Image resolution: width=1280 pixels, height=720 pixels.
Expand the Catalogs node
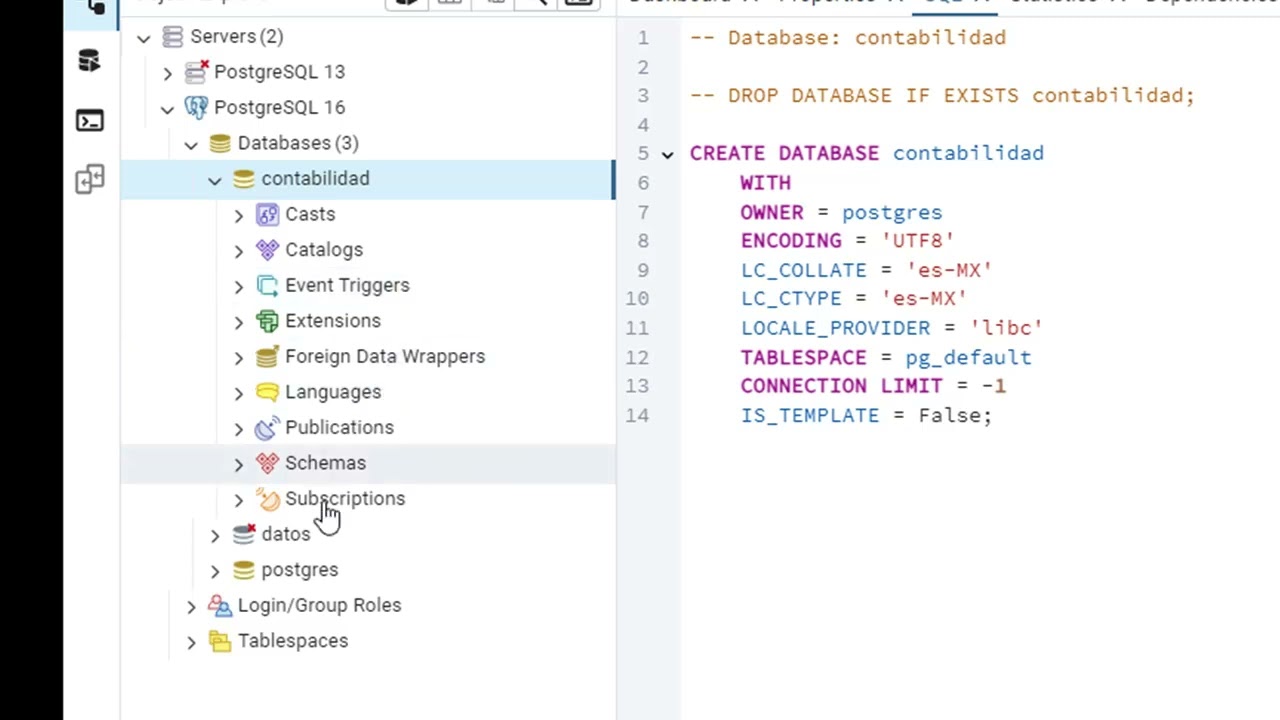[238, 251]
